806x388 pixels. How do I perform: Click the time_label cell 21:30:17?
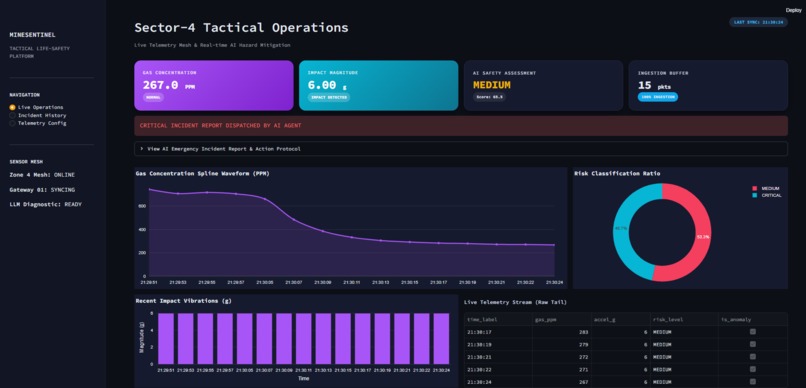click(498, 332)
